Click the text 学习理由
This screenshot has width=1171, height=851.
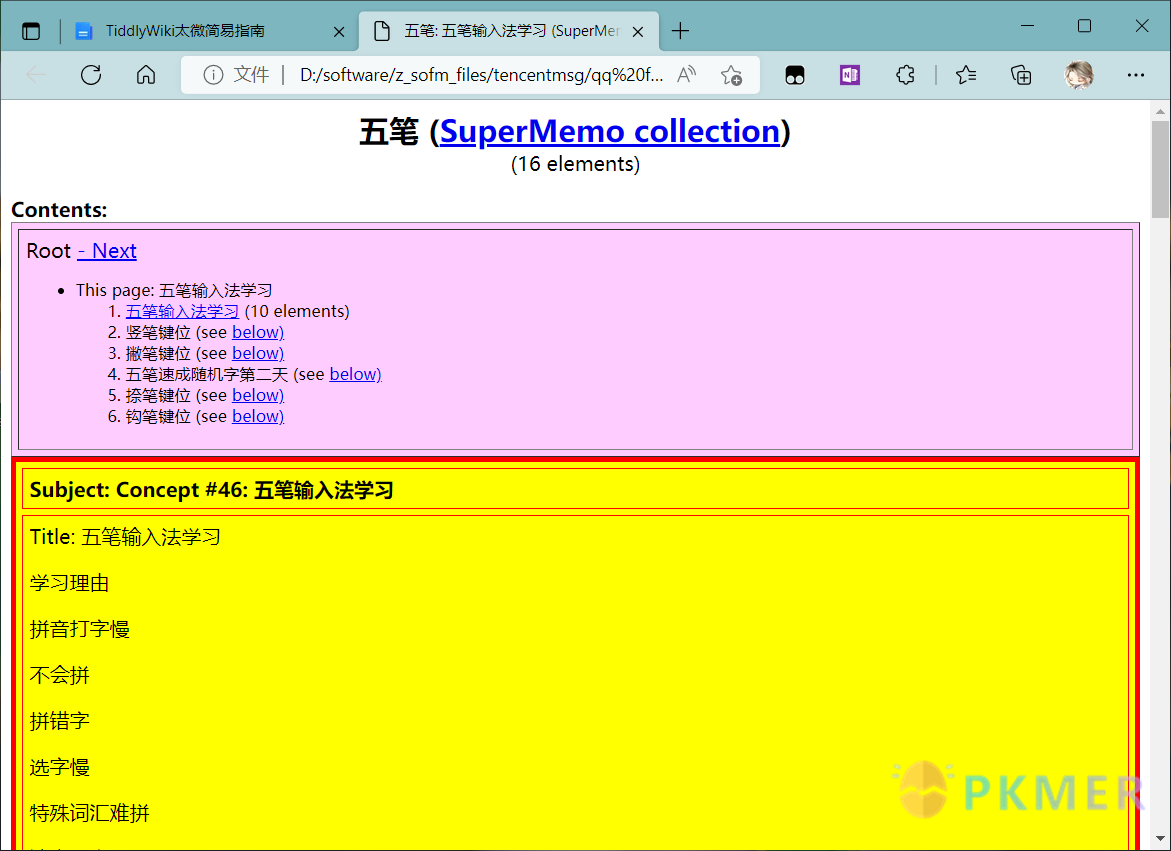pos(69,583)
